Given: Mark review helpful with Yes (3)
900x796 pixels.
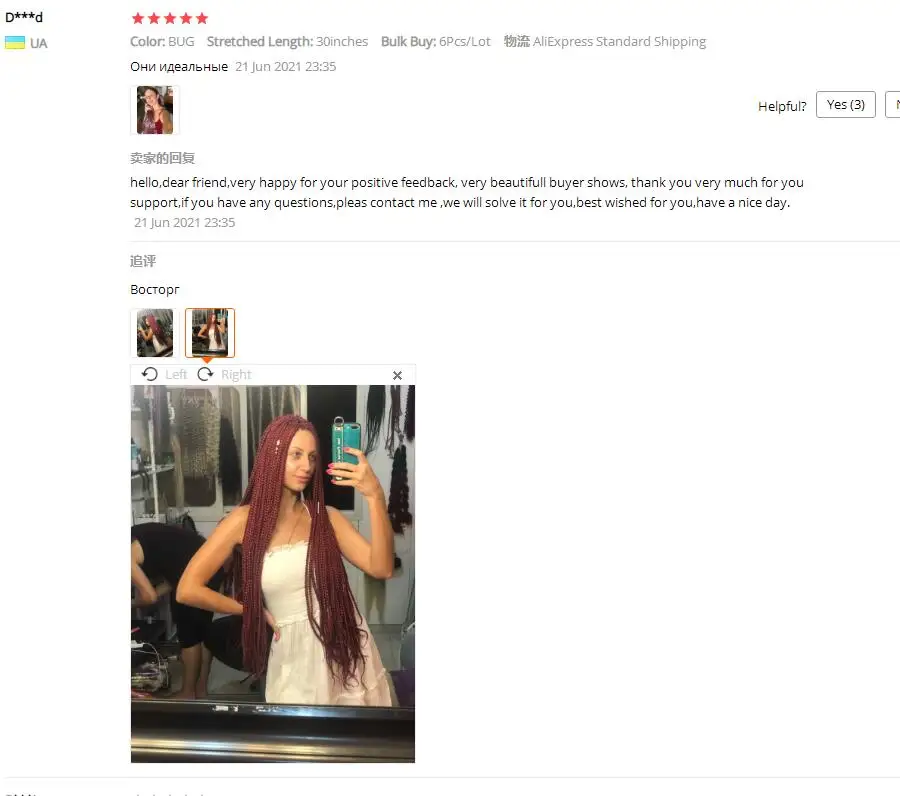Looking at the screenshot, I should tap(845, 104).
